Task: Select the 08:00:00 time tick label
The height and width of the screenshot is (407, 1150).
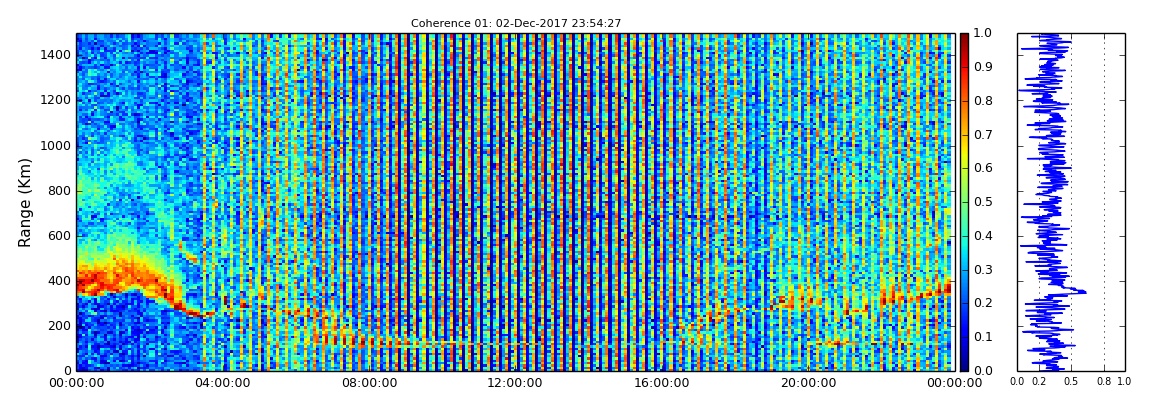Action: (367, 383)
